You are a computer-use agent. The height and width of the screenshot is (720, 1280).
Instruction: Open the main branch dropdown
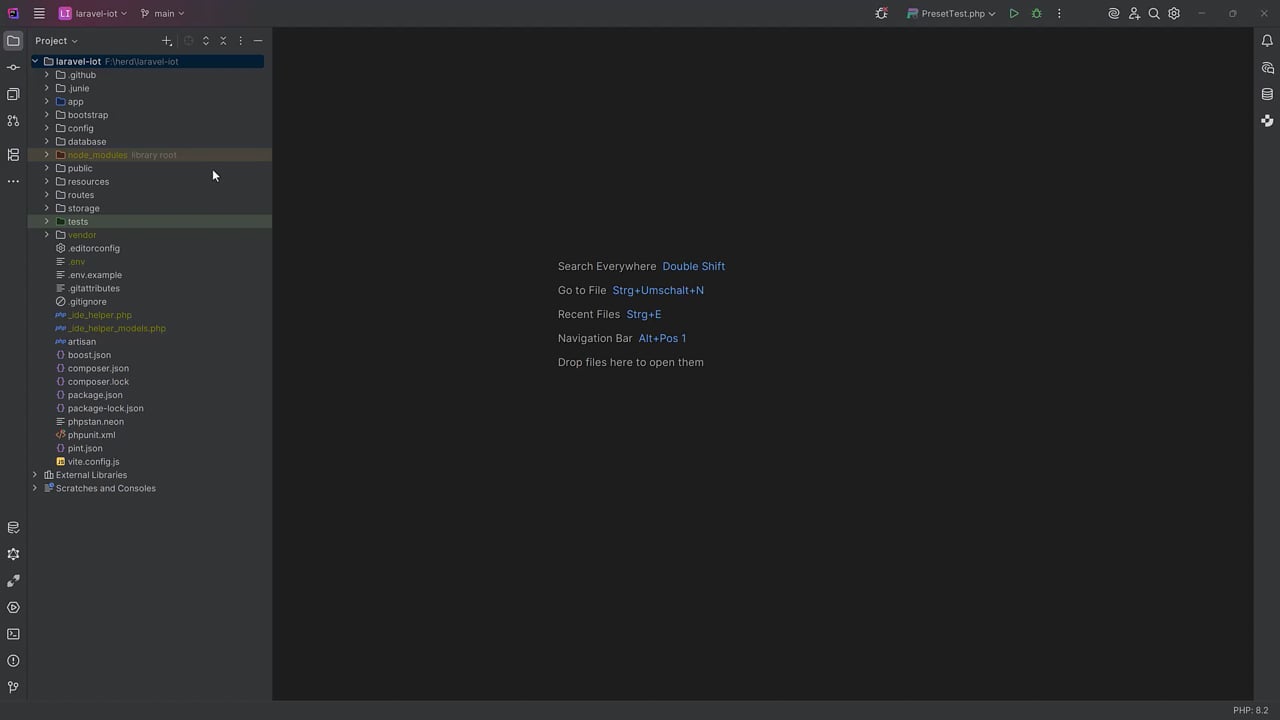click(x=163, y=14)
